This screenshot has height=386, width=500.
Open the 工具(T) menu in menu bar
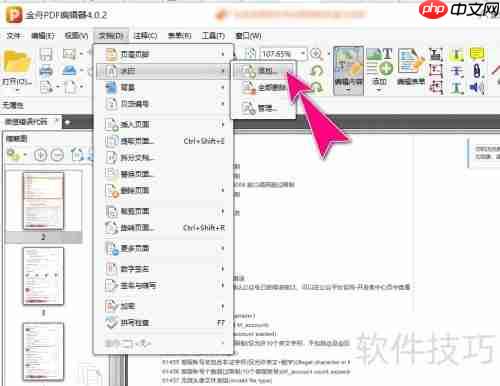click(x=213, y=36)
